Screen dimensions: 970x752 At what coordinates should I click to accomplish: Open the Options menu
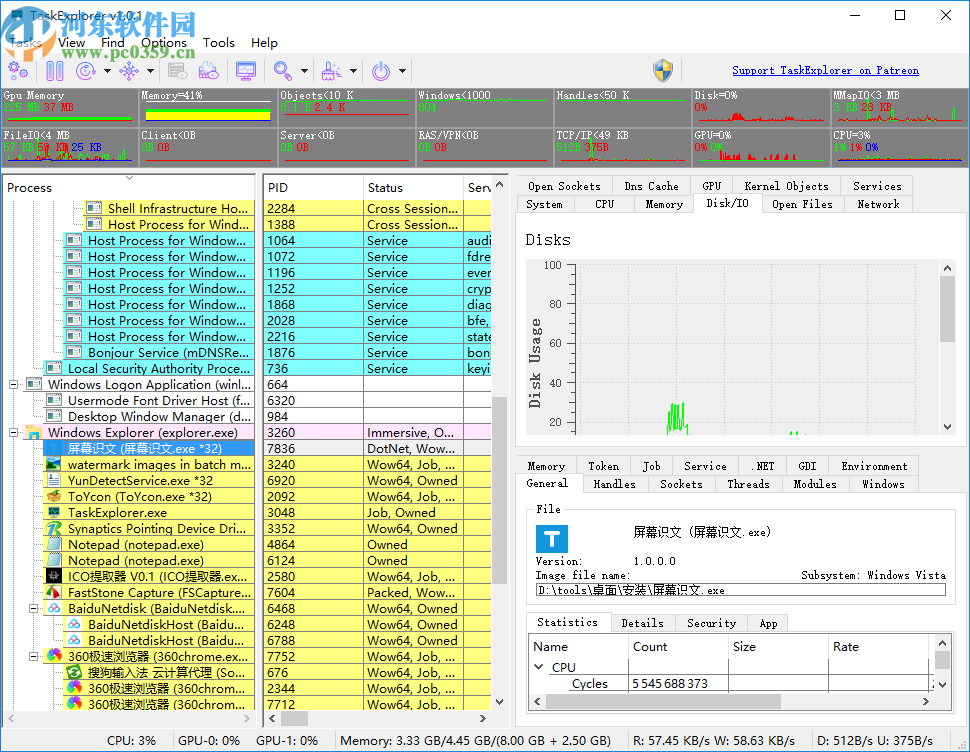point(164,43)
